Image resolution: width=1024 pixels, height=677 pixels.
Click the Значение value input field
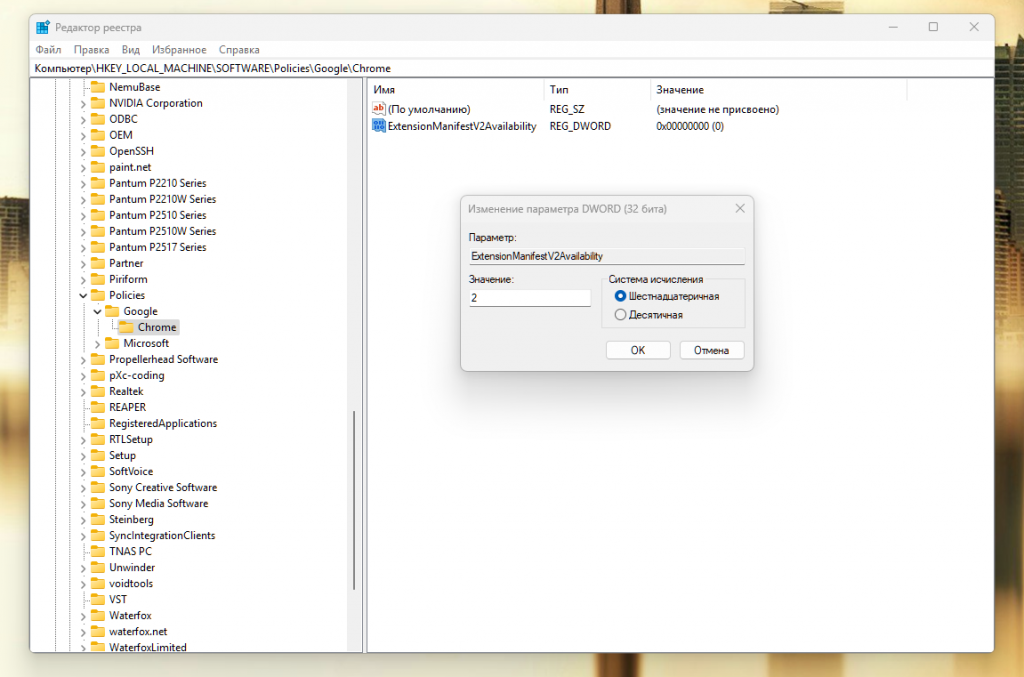(530, 298)
